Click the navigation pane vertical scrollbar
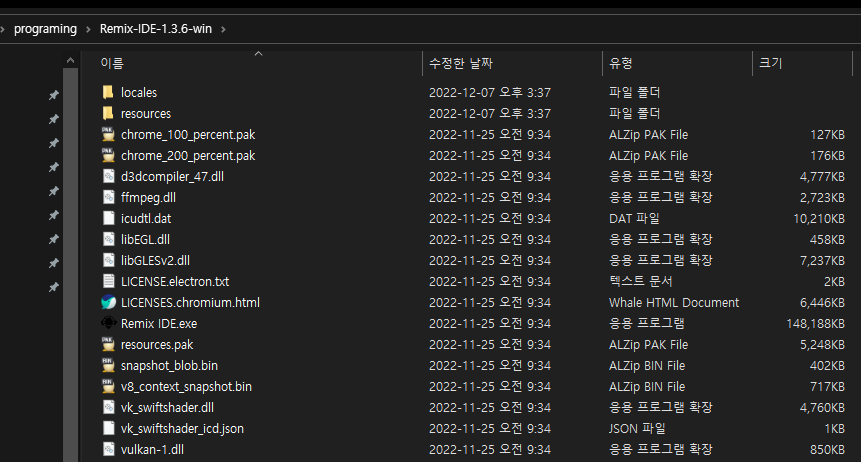Viewport: 861px width, 462px height. pyautogui.click(x=70, y=264)
